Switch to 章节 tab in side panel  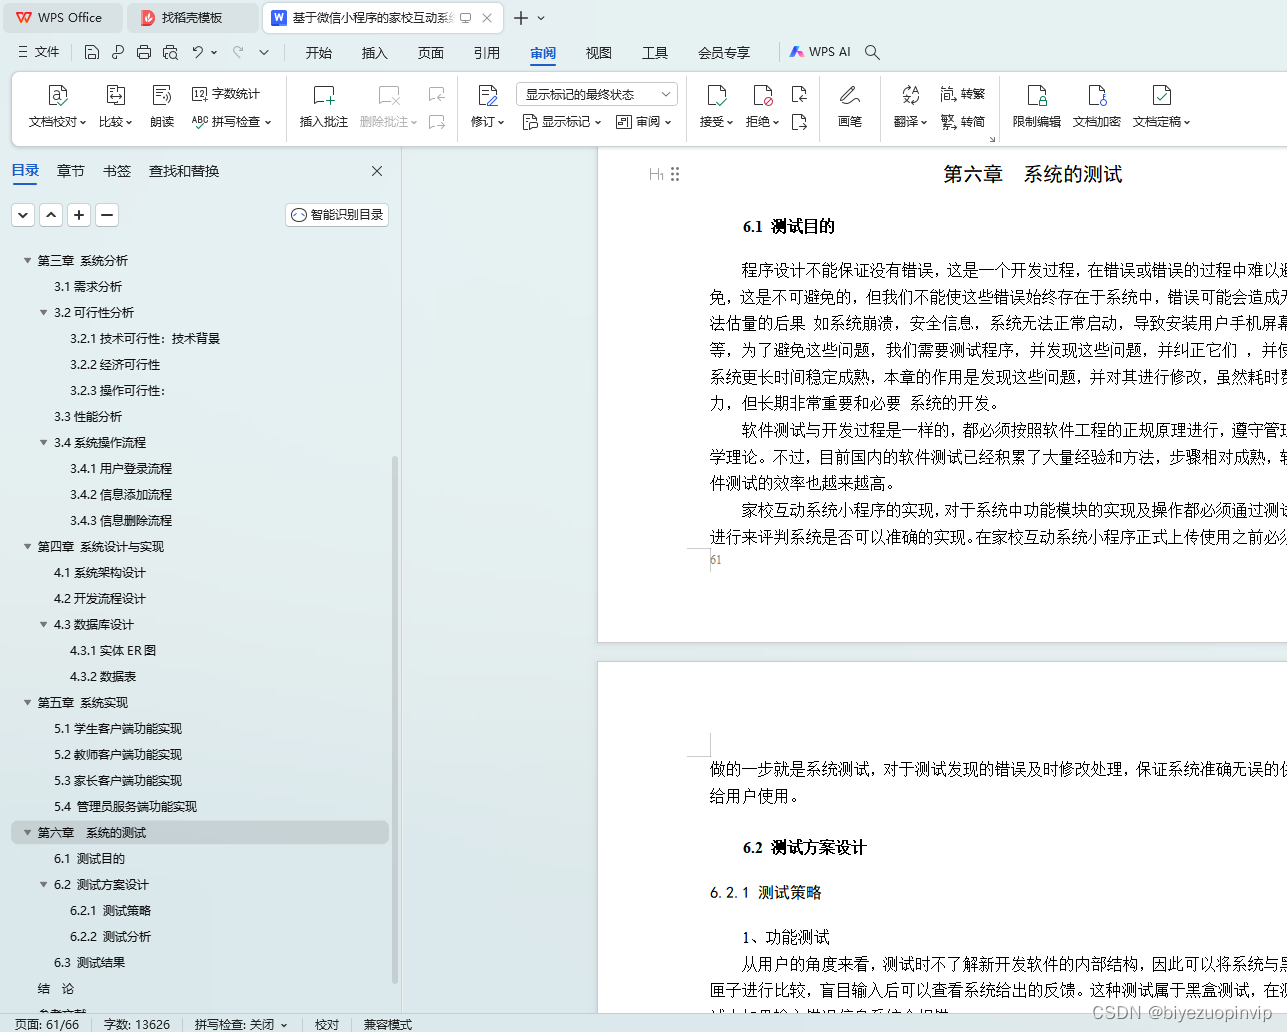click(x=71, y=171)
